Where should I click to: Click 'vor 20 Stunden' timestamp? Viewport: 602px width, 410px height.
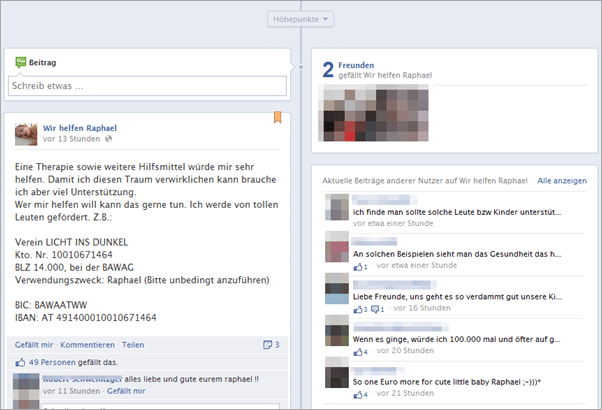(x=405, y=350)
